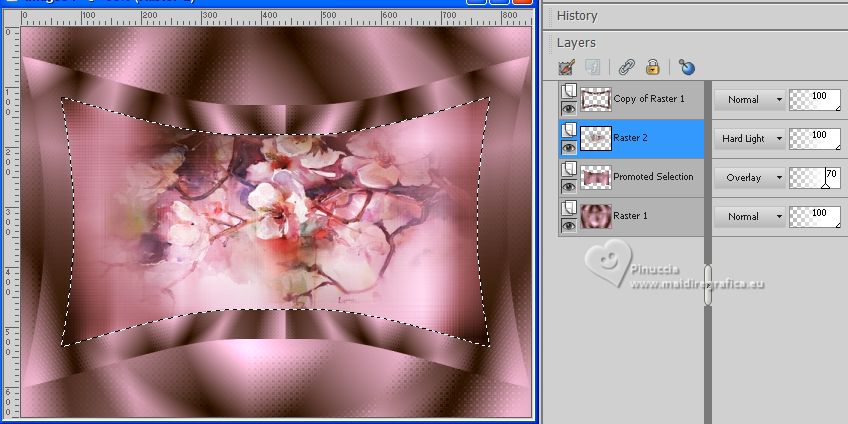Click the raster type icon of Raster 2
848x424 pixels.
[x=569, y=130]
